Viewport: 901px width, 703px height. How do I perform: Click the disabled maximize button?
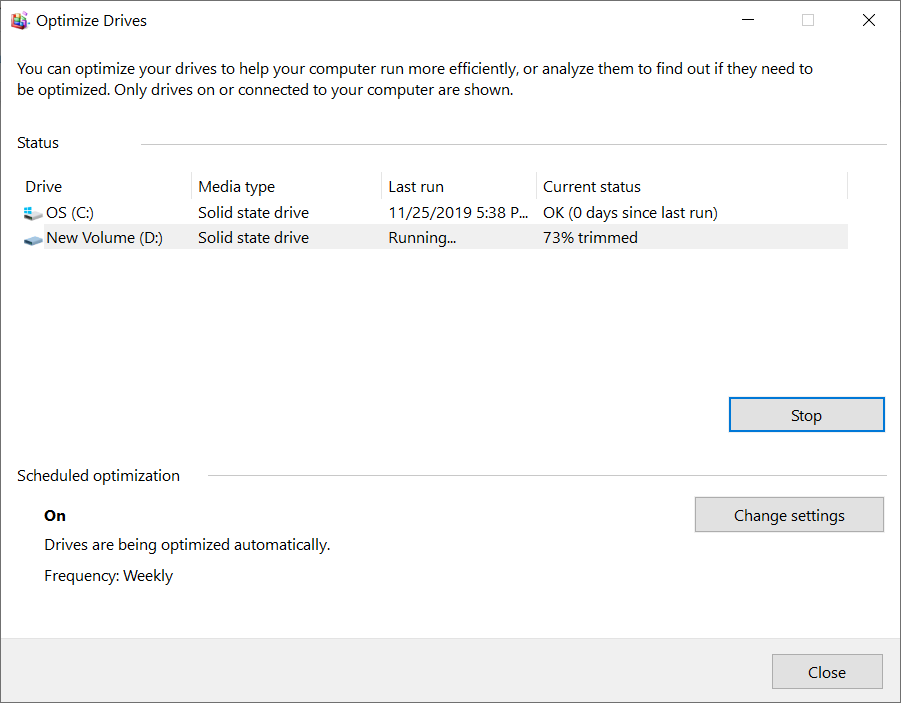pyautogui.click(x=808, y=20)
